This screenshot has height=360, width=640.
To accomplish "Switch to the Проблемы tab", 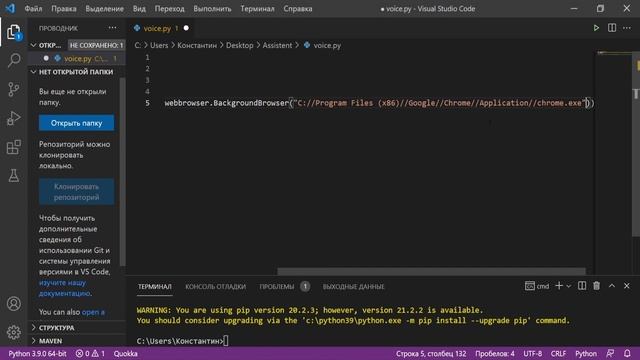I will pos(284,287).
